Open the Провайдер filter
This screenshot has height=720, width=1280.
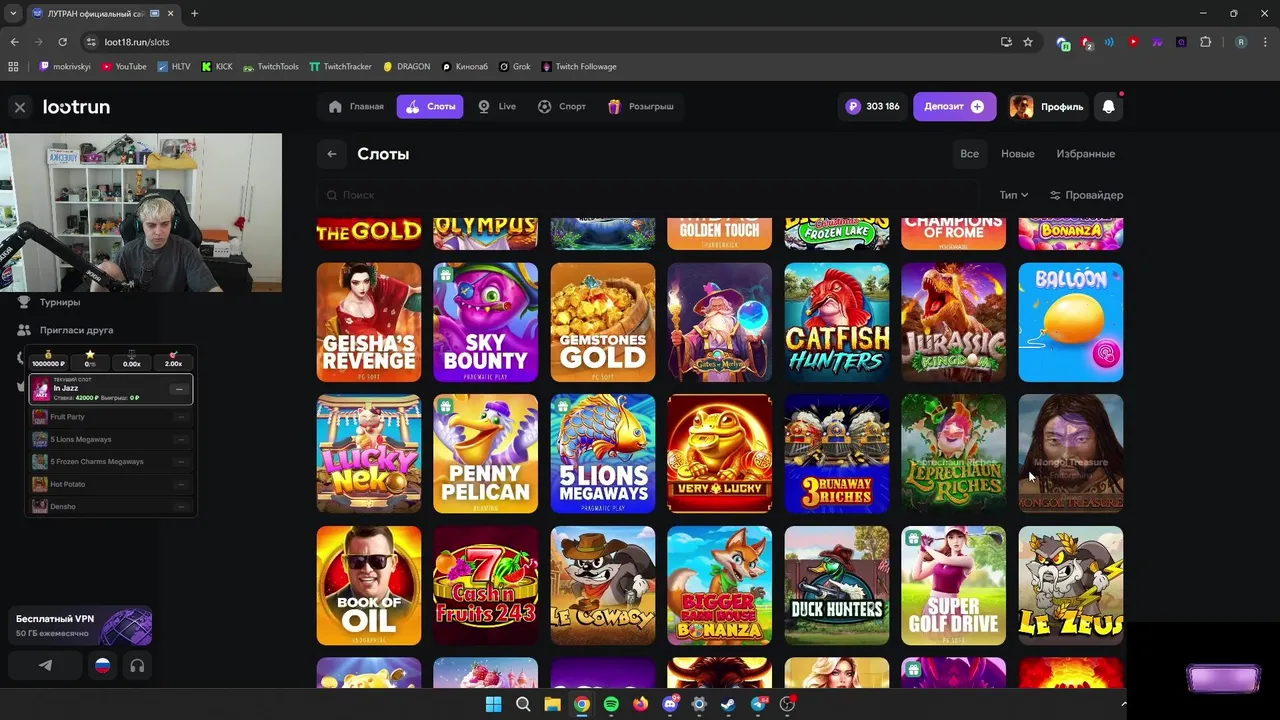point(1086,195)
